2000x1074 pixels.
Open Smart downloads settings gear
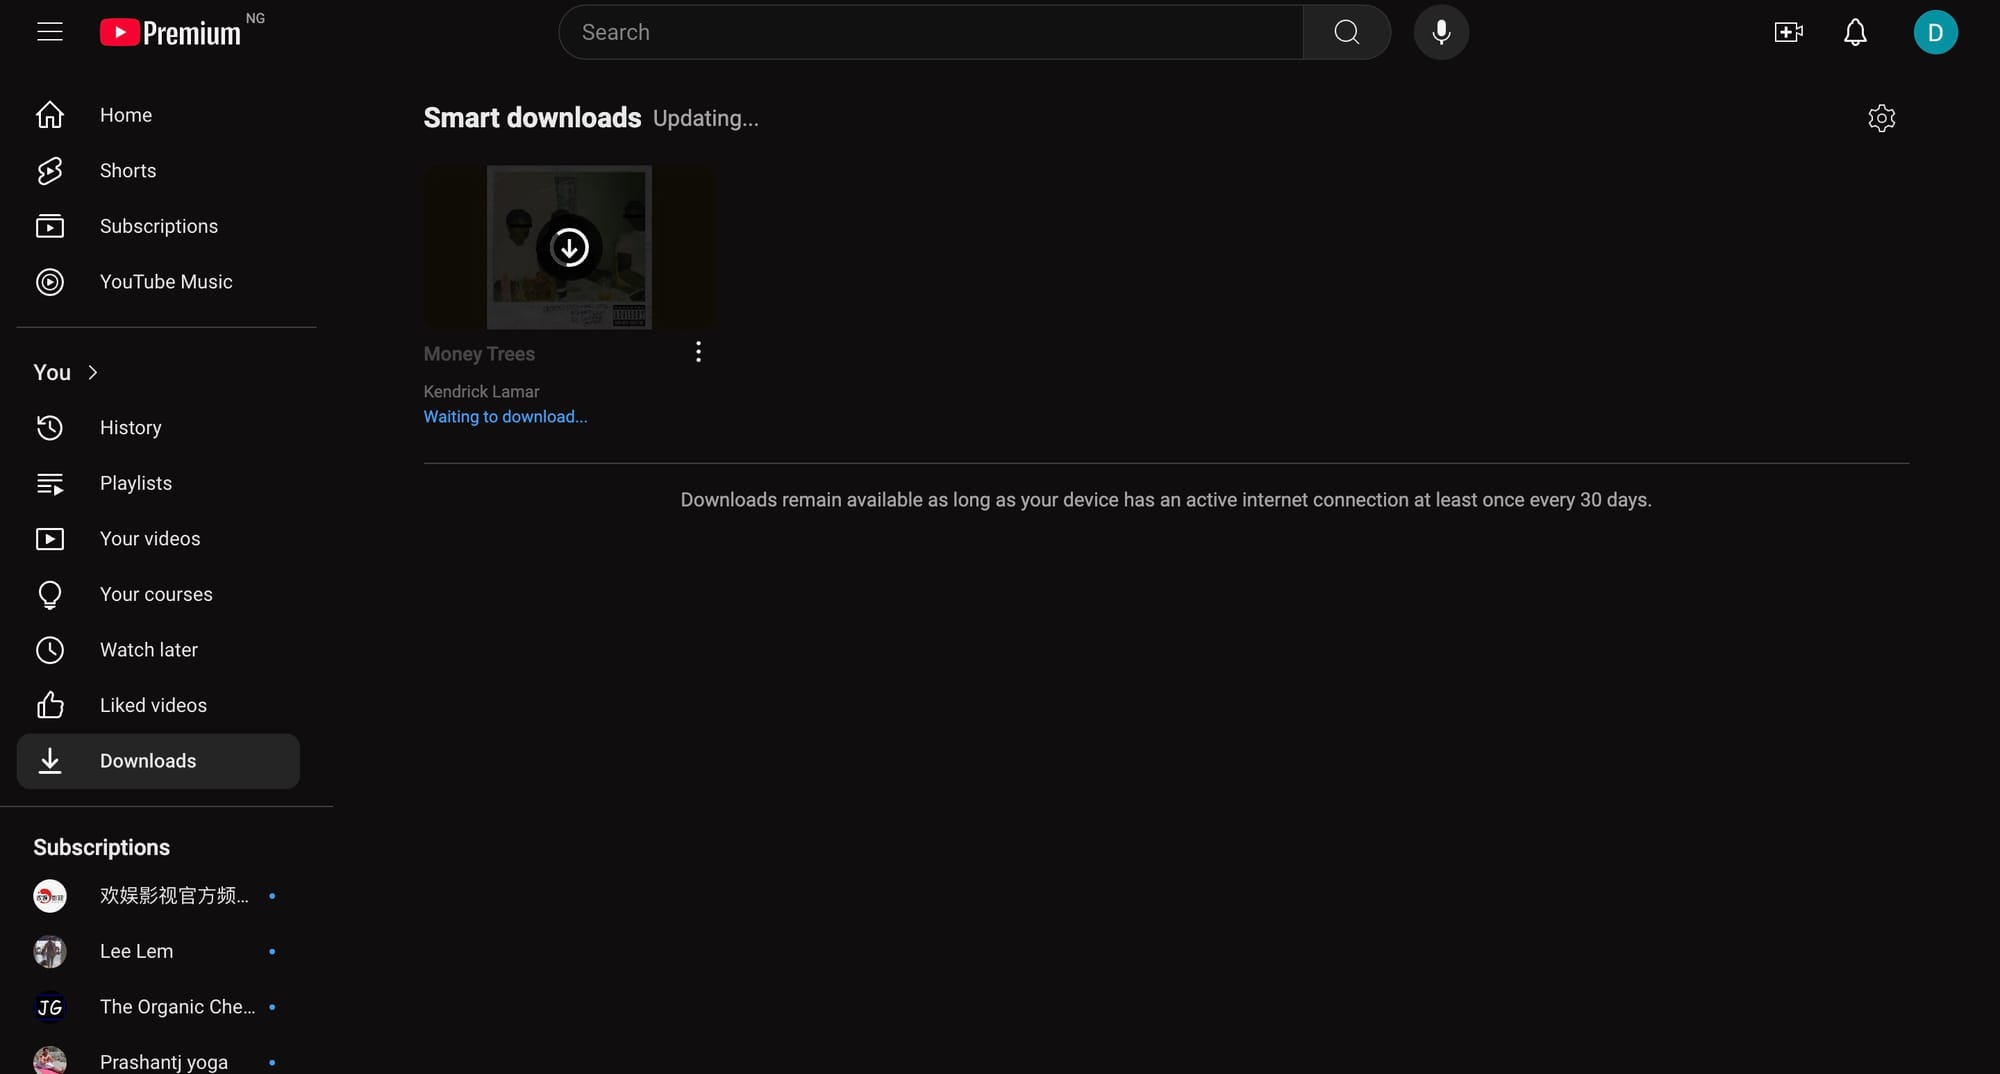pos(1881,118)
